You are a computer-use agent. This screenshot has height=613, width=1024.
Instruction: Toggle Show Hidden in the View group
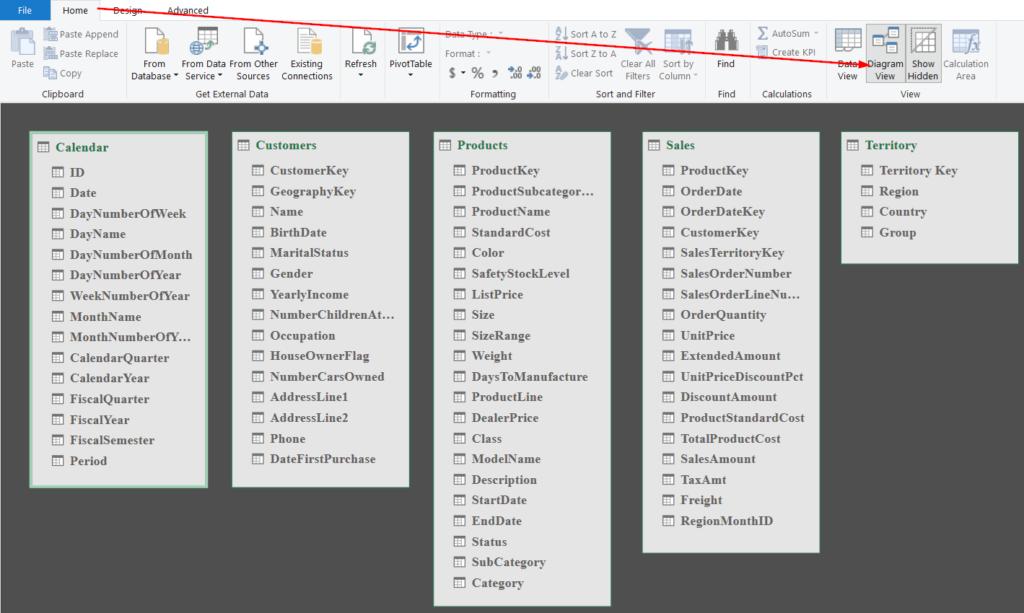pyautogui.click(x=921, y=54)
